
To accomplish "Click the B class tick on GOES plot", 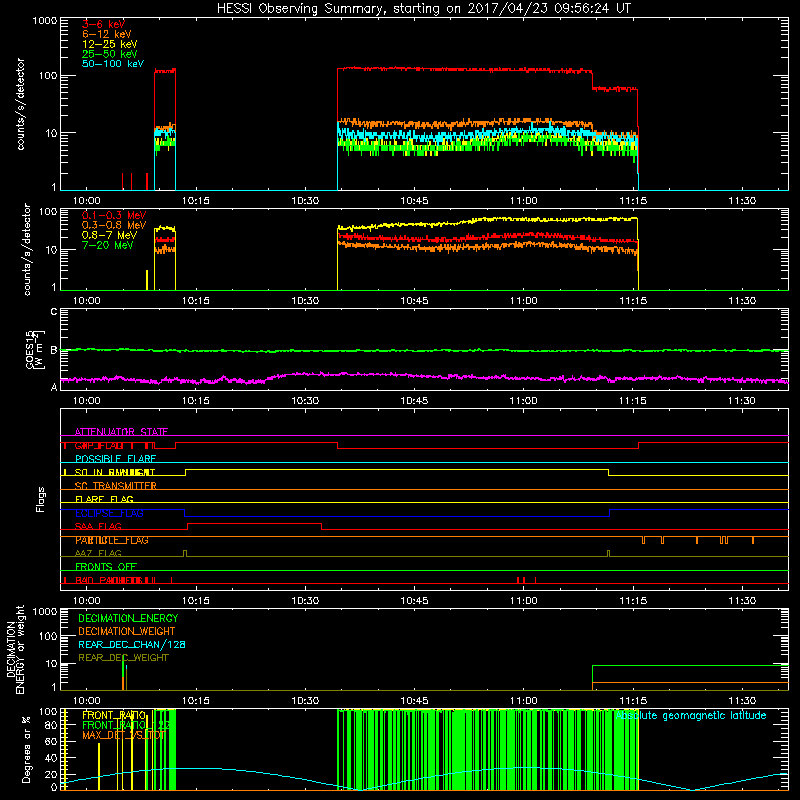I will pos(54,350).
